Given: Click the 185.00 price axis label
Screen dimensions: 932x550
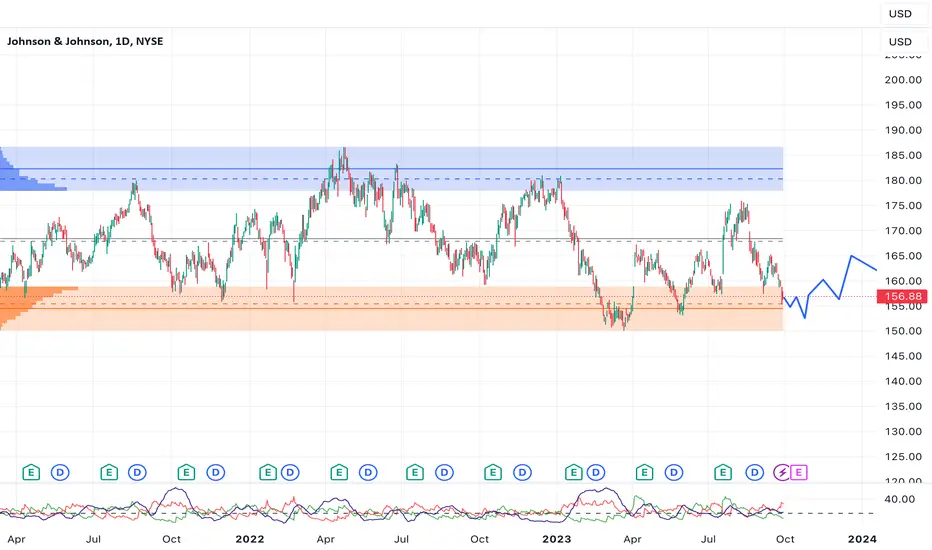Looking at the screenshot, I should coord(903,155).
